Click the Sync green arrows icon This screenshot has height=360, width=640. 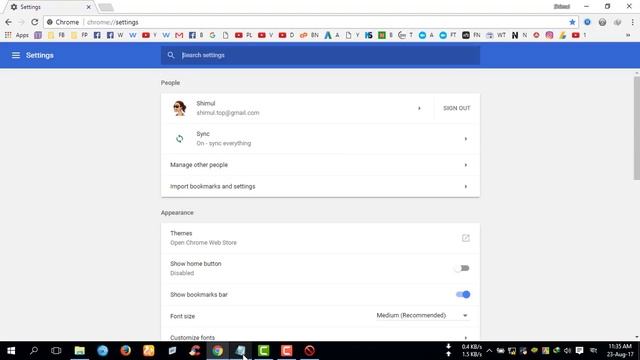point(180,139)
